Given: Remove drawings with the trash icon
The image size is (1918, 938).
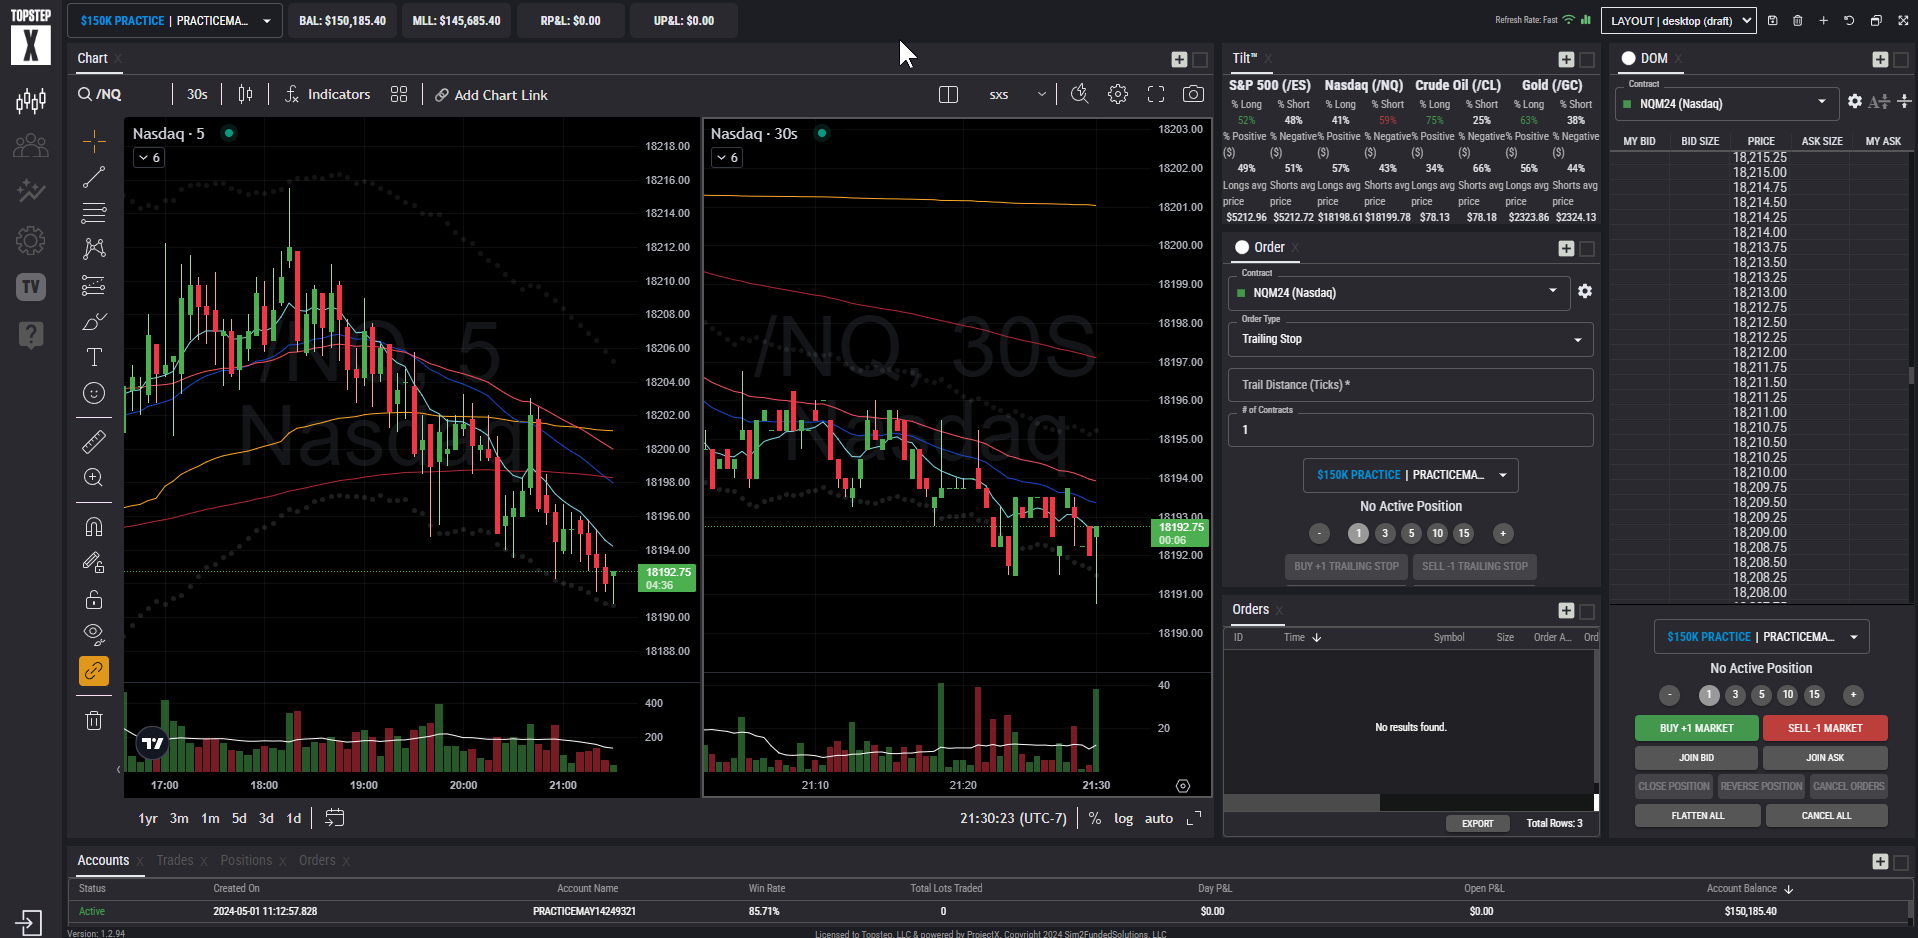Looking at the screenshot, I should [x=94, y=720].
